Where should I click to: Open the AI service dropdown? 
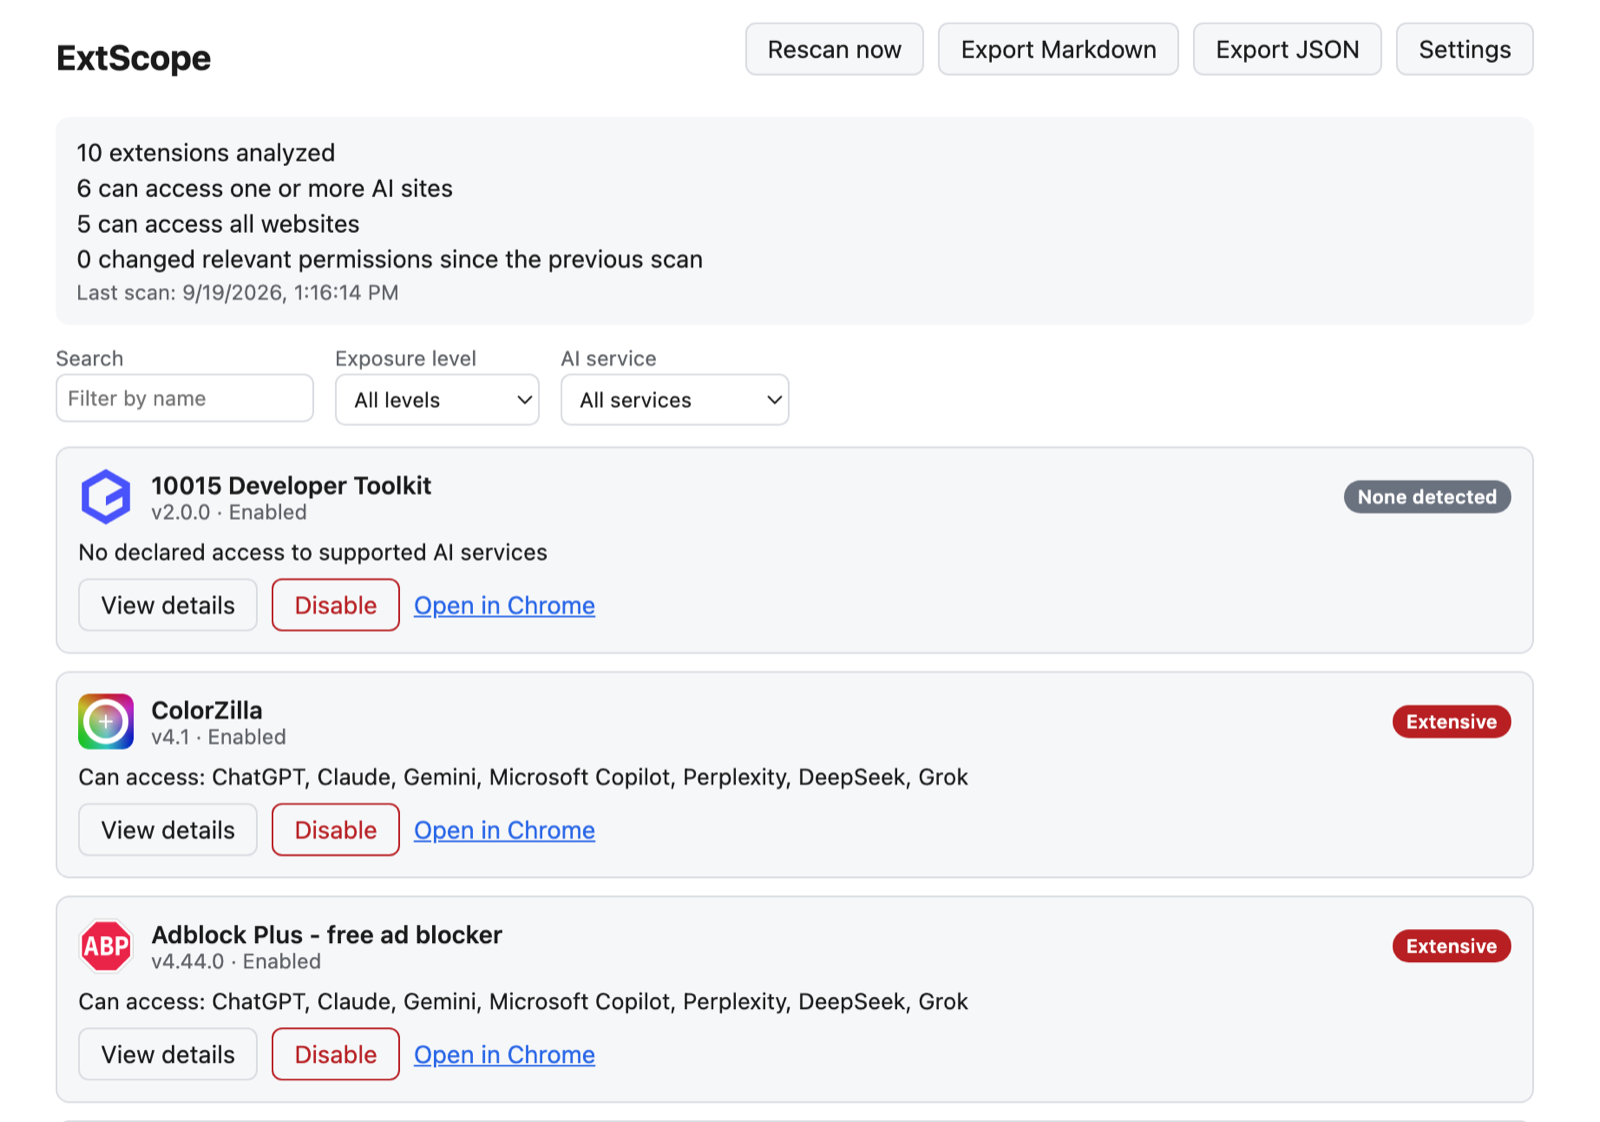[x=675, y=400]
